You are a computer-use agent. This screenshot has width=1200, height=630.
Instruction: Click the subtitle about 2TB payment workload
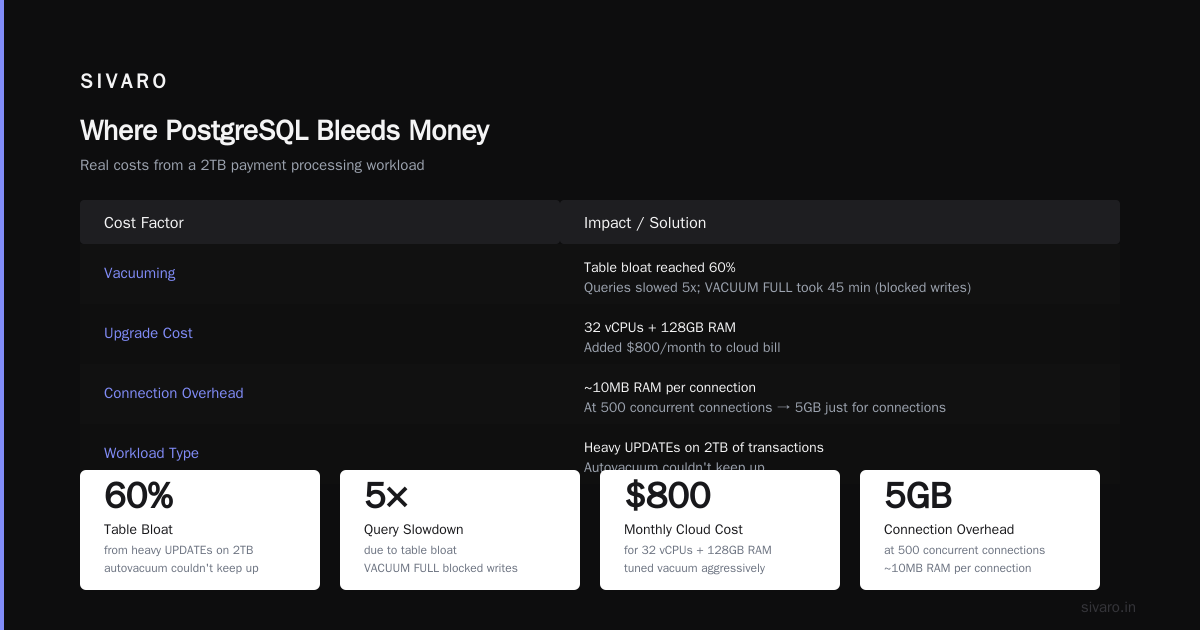[252, 165]
